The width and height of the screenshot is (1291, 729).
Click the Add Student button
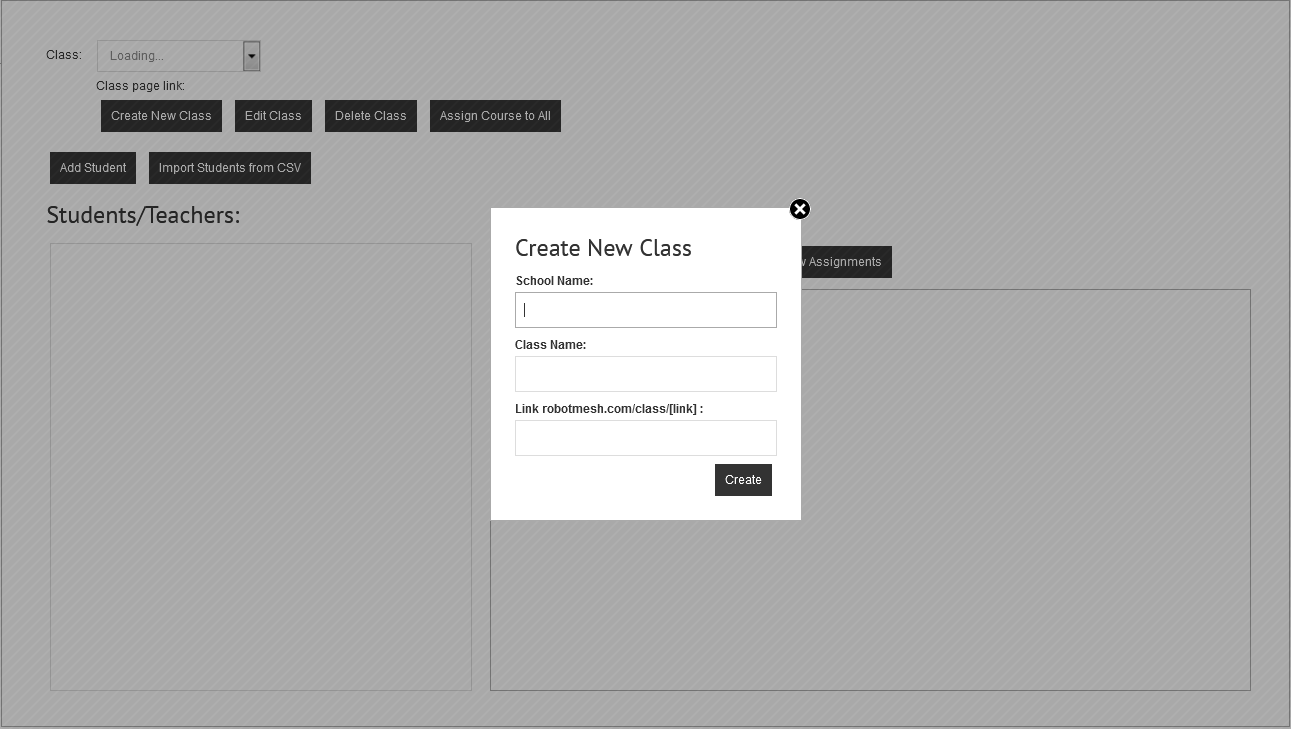[93, 168]
